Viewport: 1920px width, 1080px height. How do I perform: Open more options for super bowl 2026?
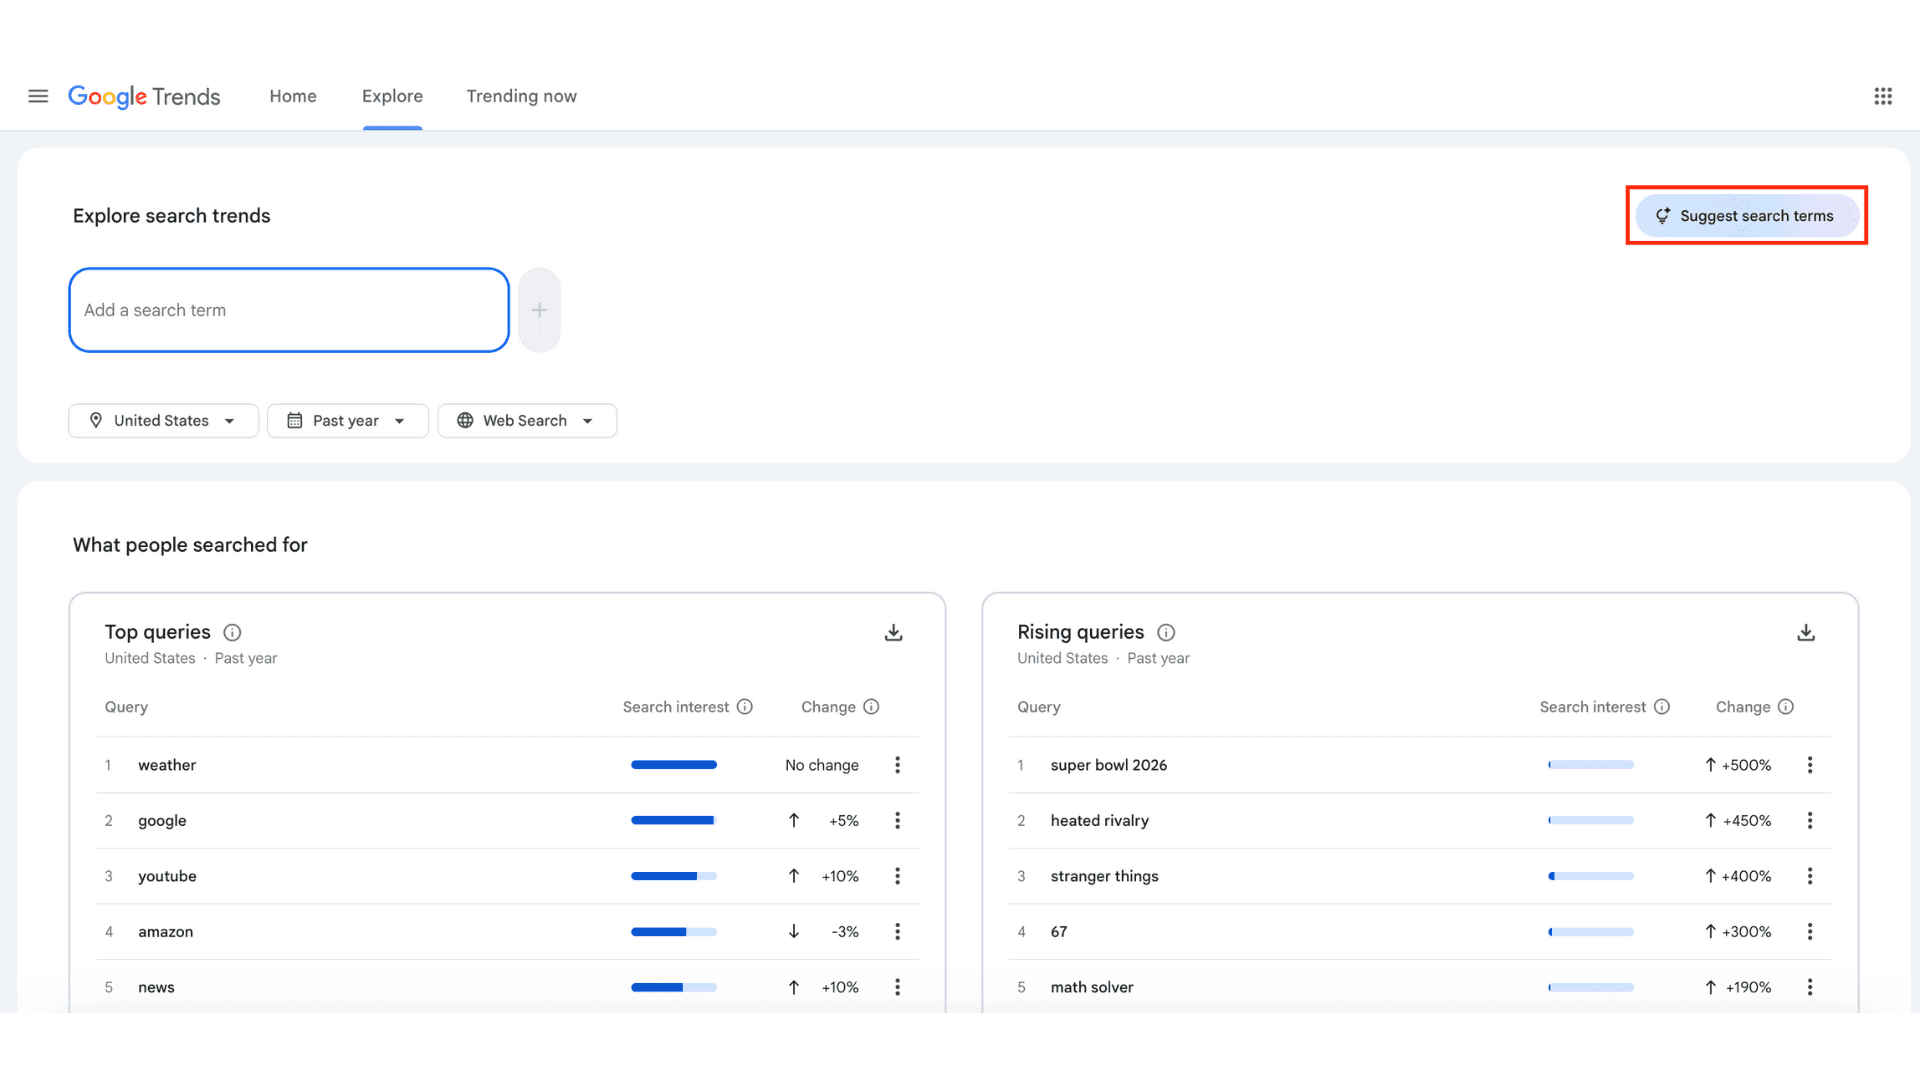click(x=1810, y=765)
